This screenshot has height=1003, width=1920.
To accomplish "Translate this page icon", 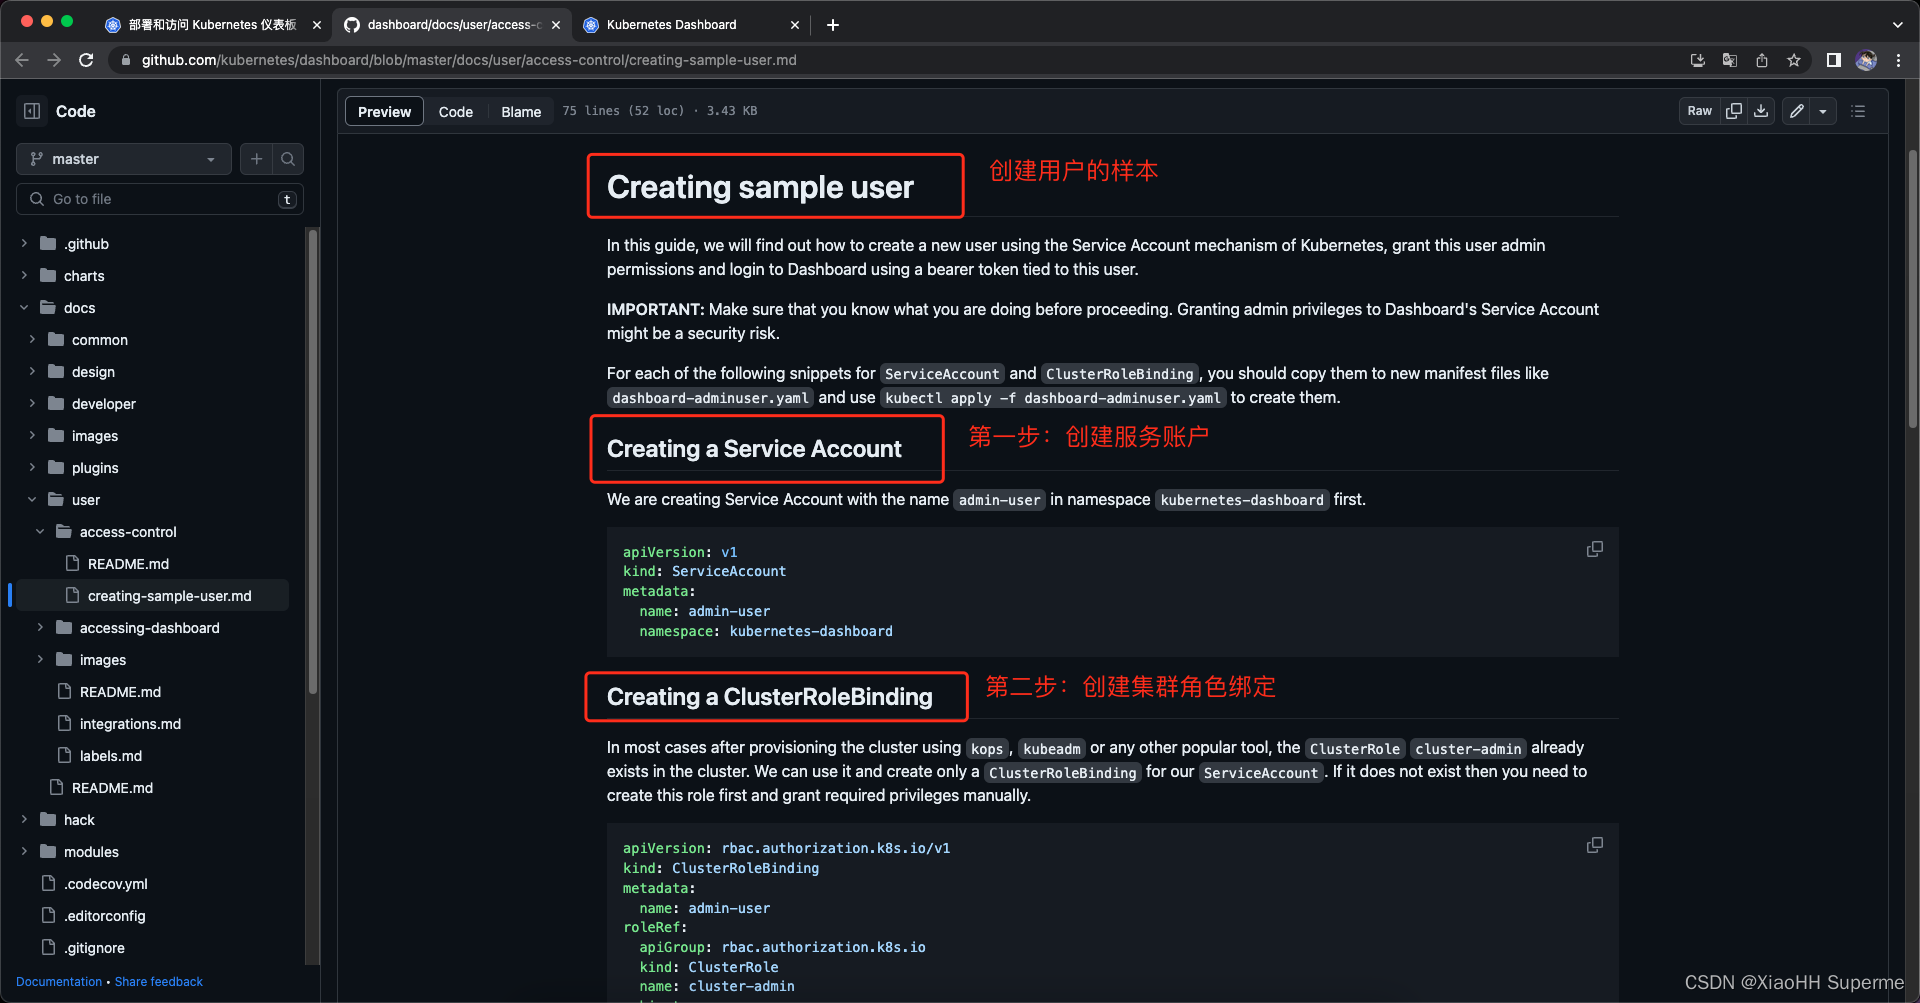I will [x=1730, y=60].
